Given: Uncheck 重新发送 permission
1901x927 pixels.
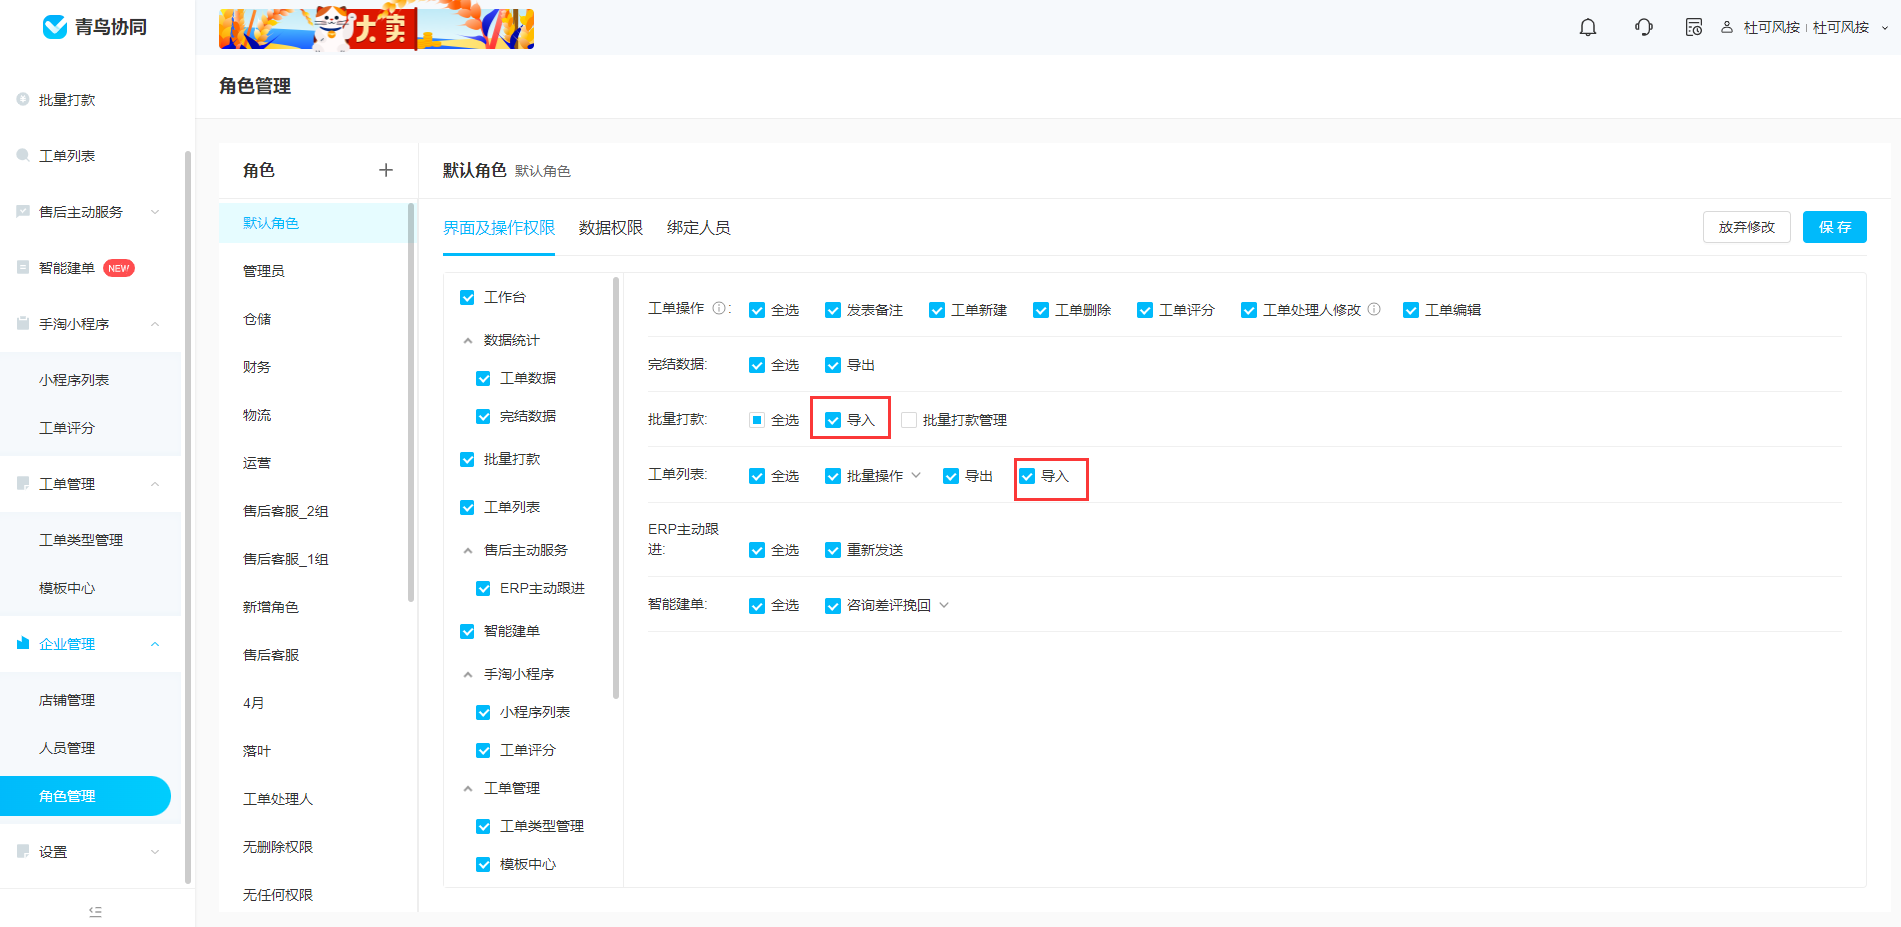Looking at the screenshot, I should 833,550.
